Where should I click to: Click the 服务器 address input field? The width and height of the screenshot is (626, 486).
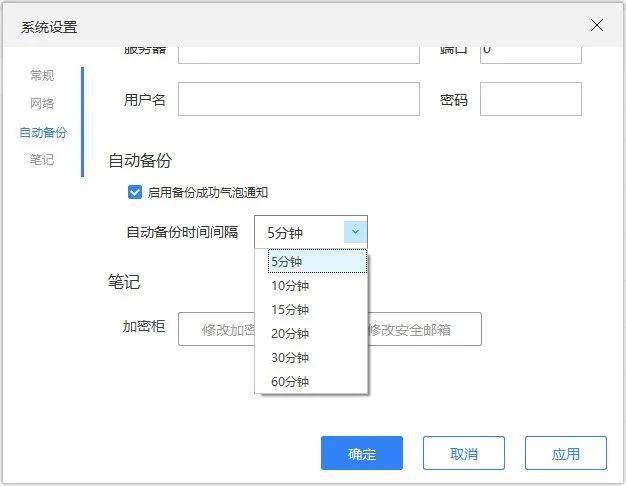(x=299, y=55)
